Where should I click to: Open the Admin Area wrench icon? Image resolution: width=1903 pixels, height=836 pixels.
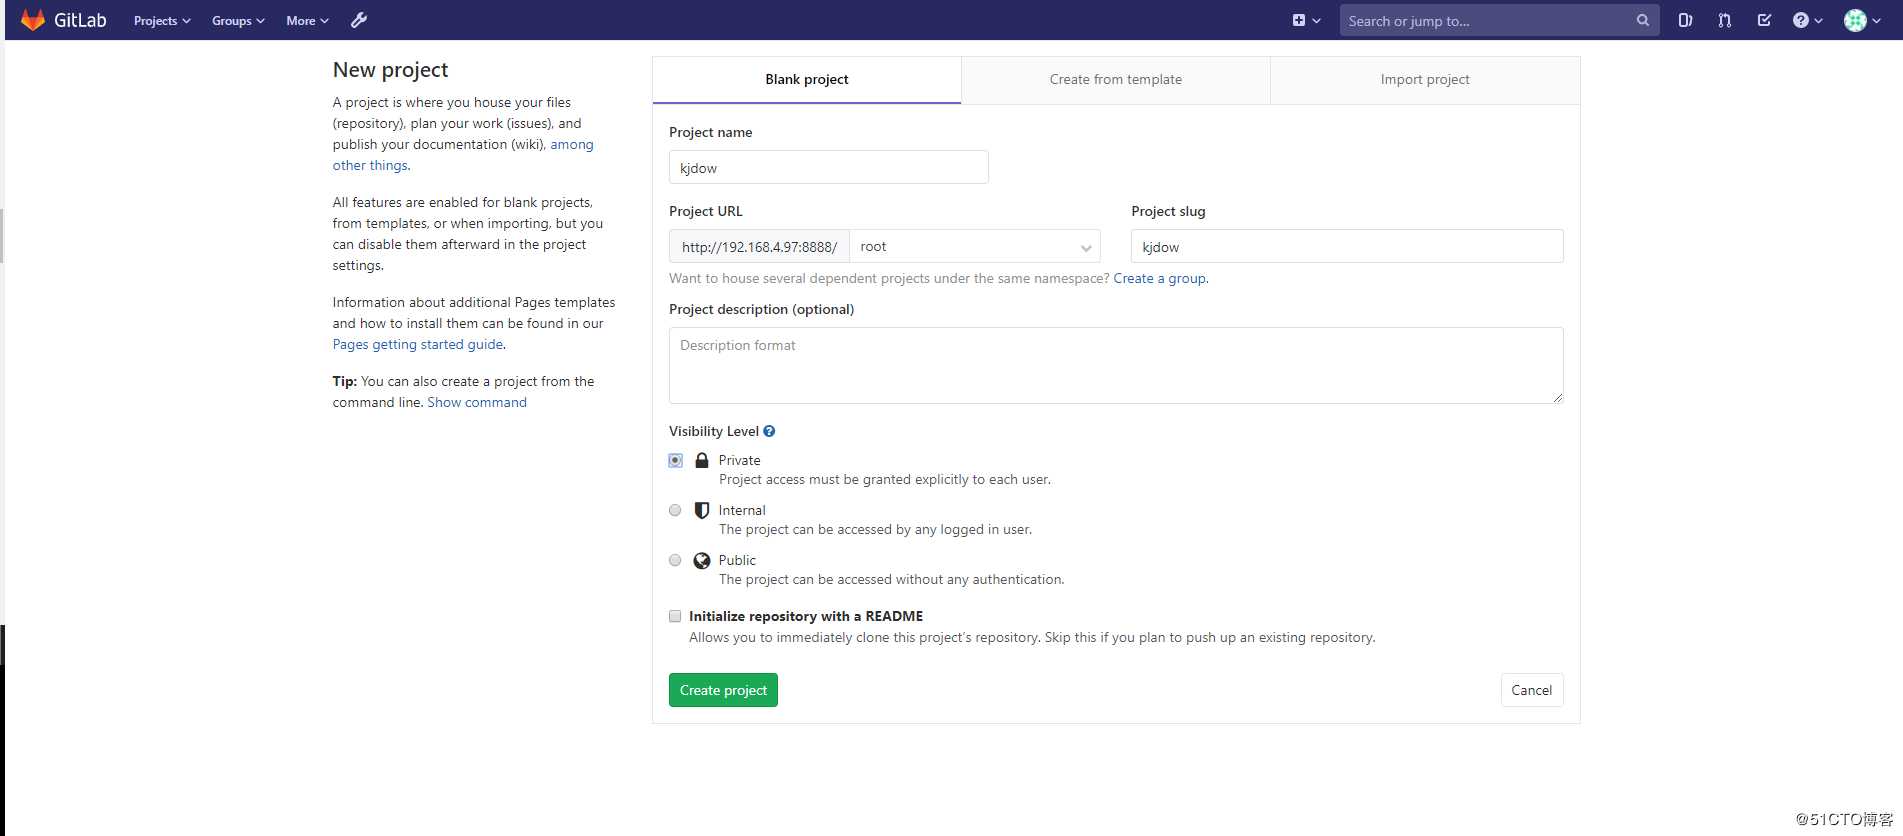pyautogui.click(x=359, y=20)
